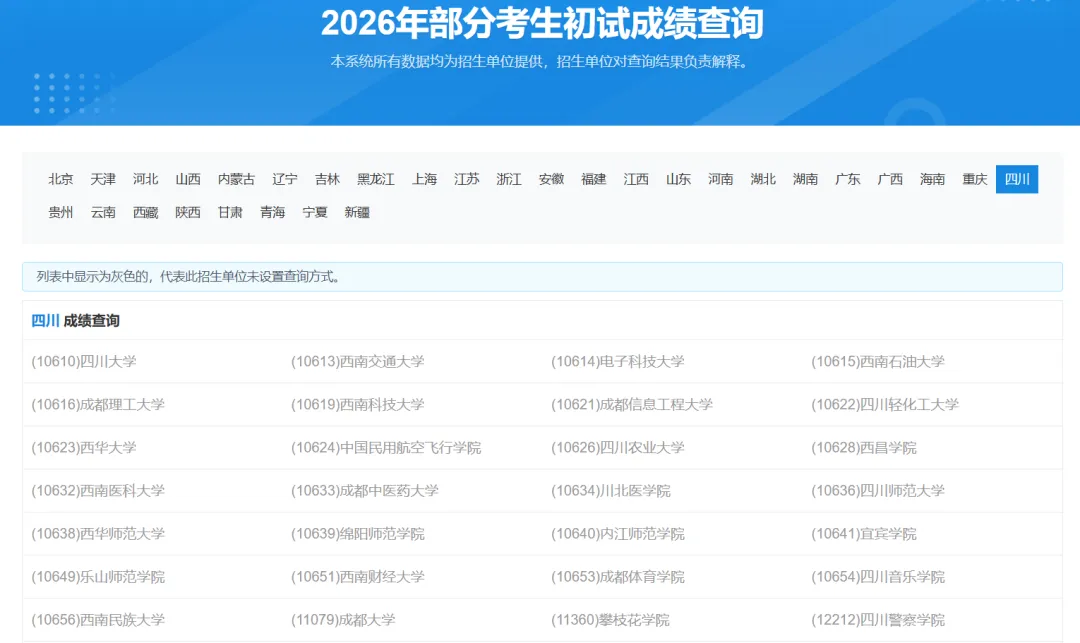1080x643 pixels.
Task: Select the 上海 province tab
Action: [x=424, y=179]
